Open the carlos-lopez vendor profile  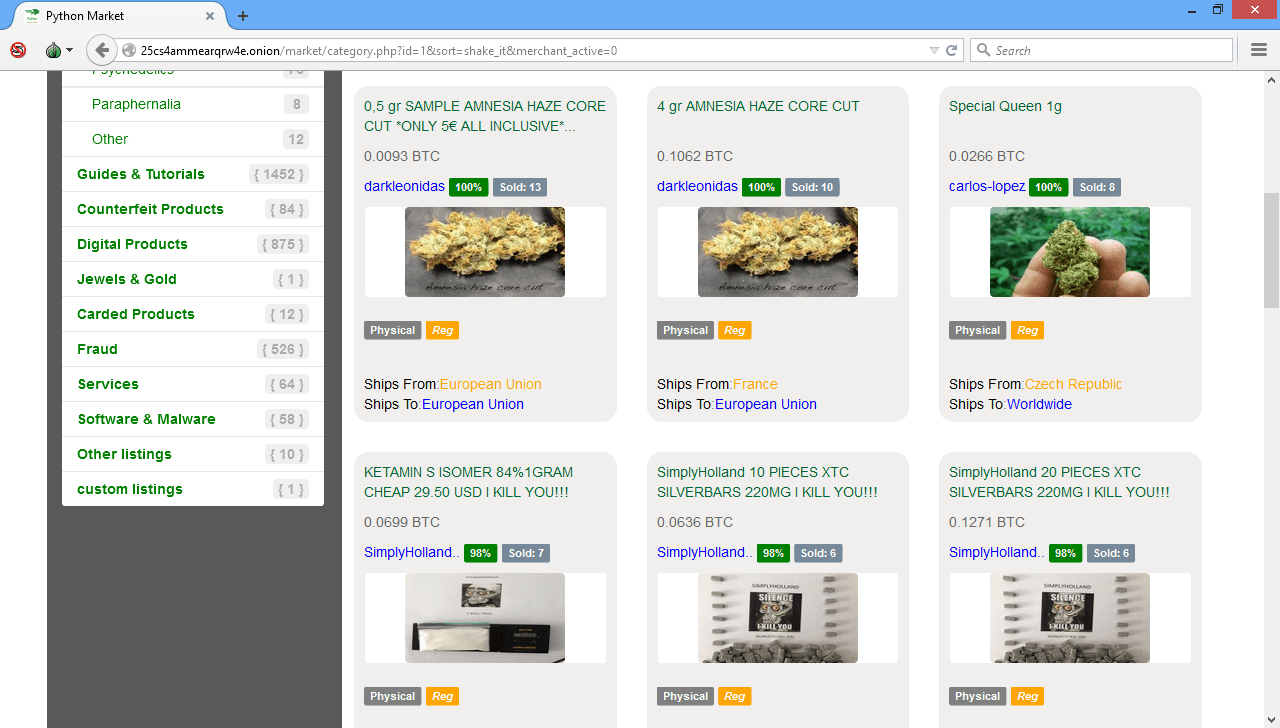click(x=987, y=186)
